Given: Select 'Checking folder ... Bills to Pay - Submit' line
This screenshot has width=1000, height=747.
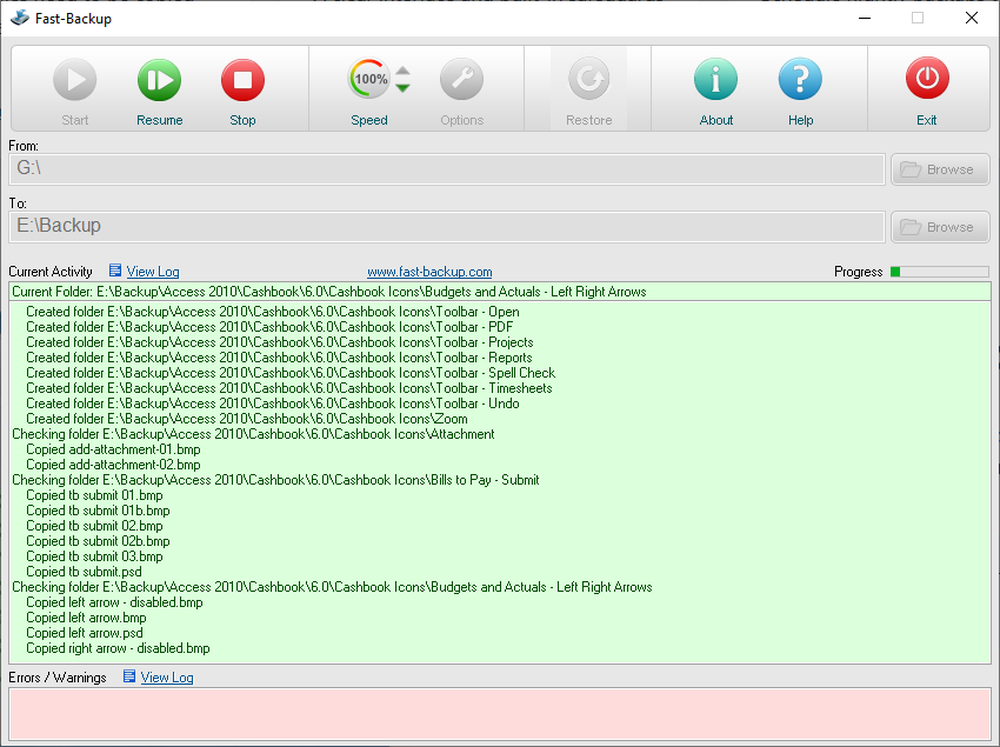Looking at the screenshot, I should pyautogui.click(x=276, y=480).
